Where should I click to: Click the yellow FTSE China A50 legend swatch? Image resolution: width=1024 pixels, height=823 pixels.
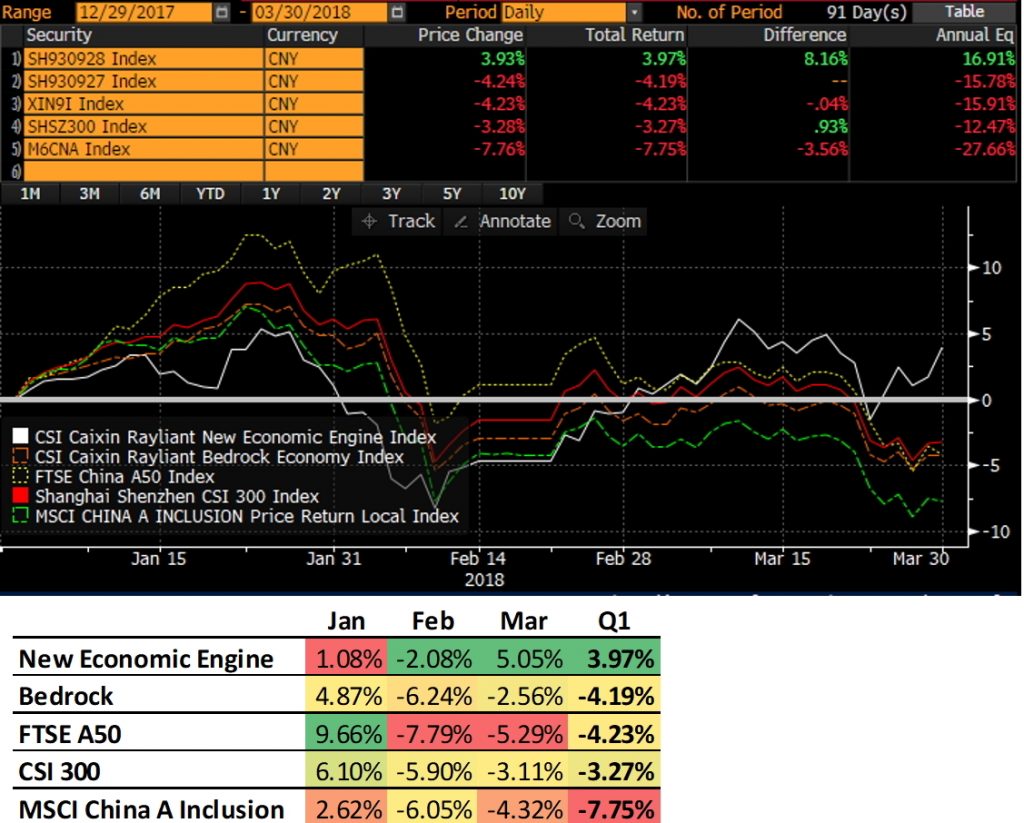[20, 476]
